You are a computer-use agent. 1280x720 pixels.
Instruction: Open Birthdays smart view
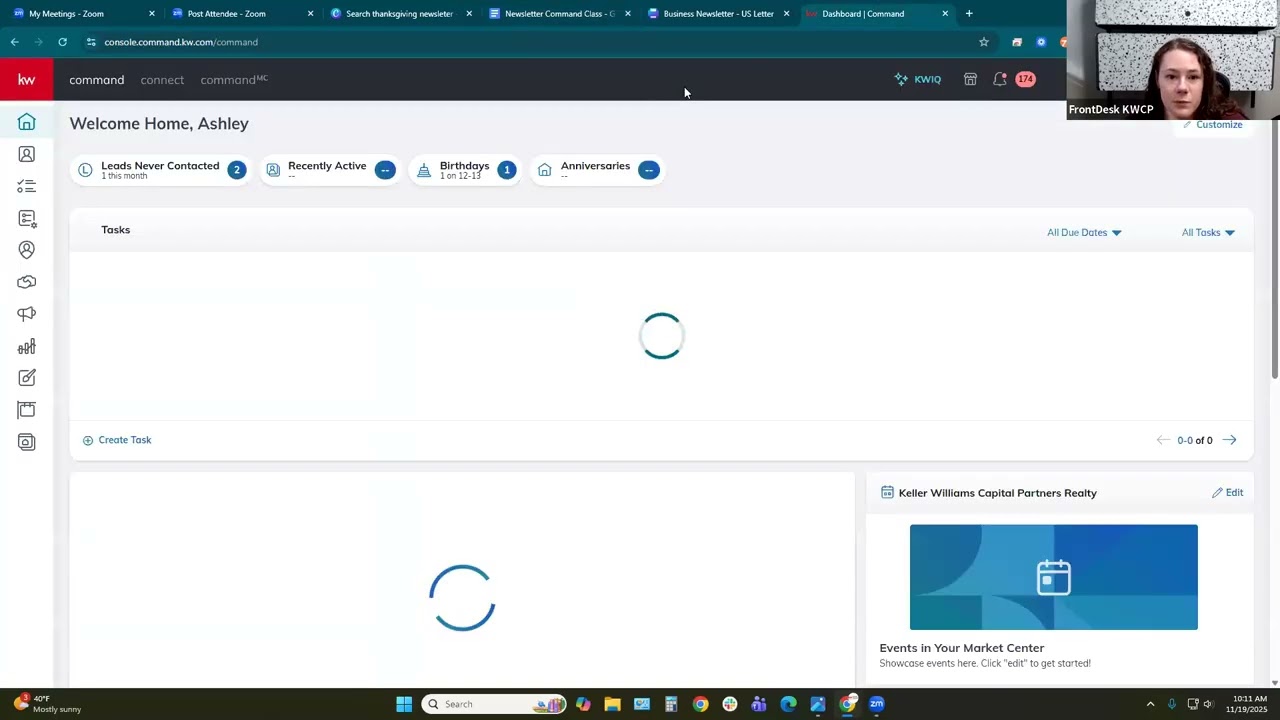pyautogui.click(x=467, y=170)
